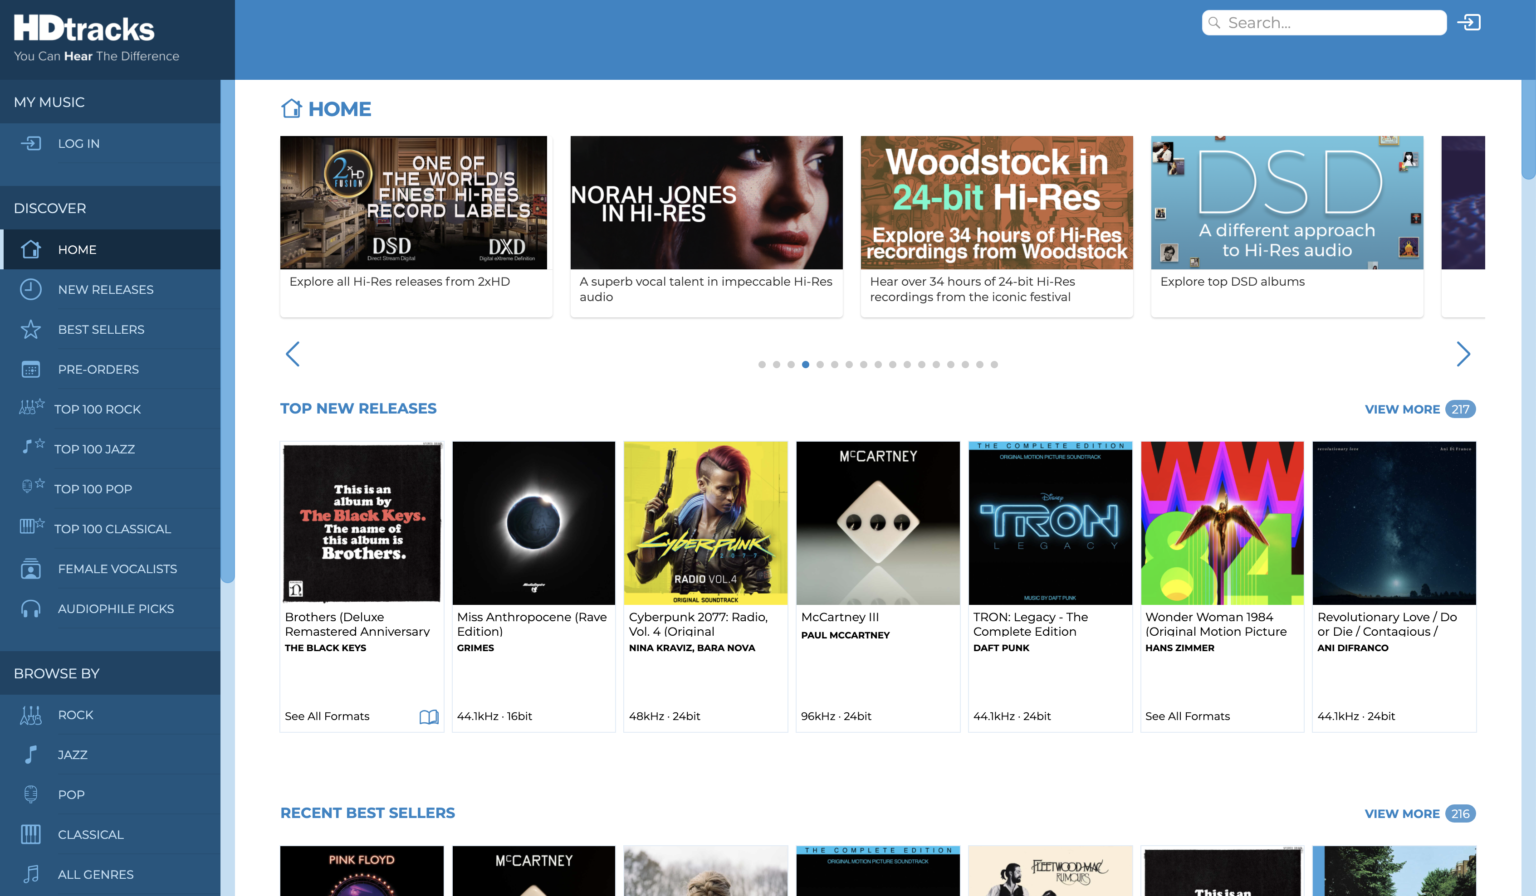Click the Audiophile Picks headphones icon

pos(31,609)
